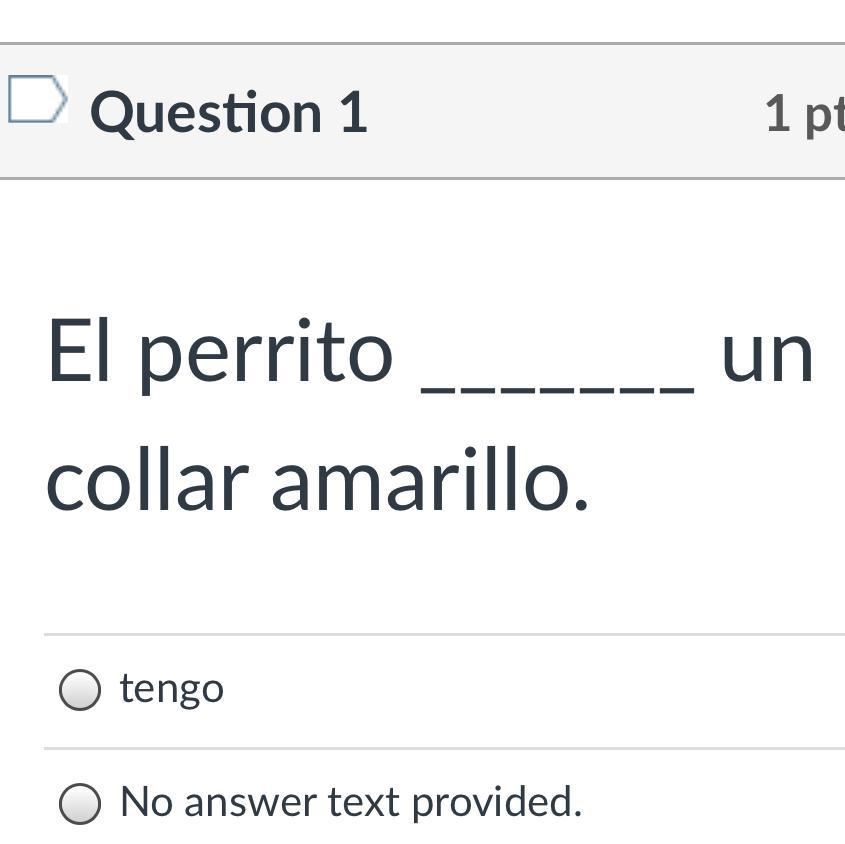Click the word "Question" in the header
The height and width of the screenshot is (844, 845).
coord(205,112)
